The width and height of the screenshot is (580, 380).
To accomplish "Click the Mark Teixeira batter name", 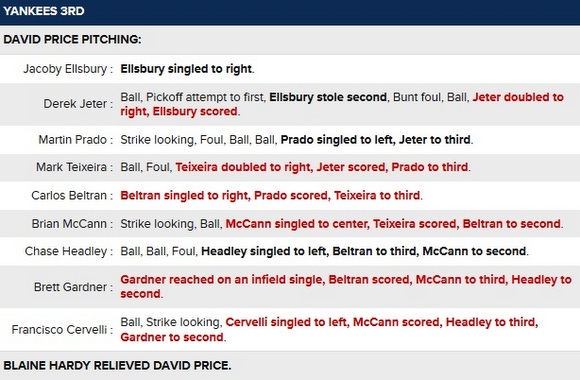I will 71,167.
